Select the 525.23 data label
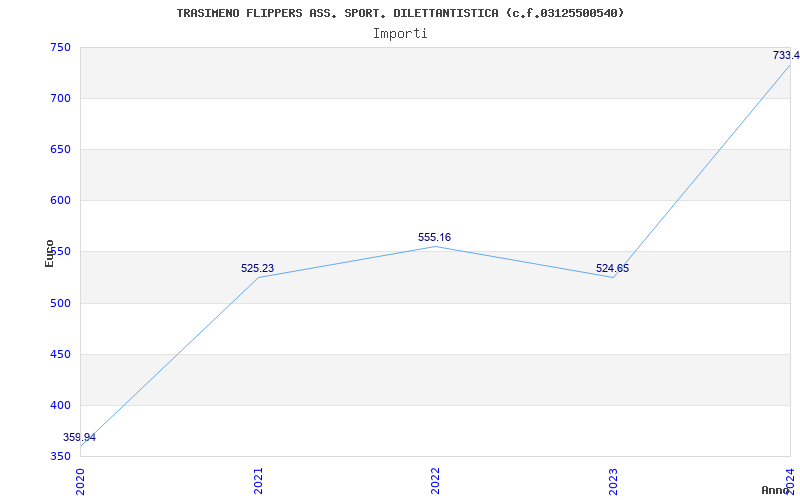The width and height of the screenshot is (800, 500). (257, 268)
